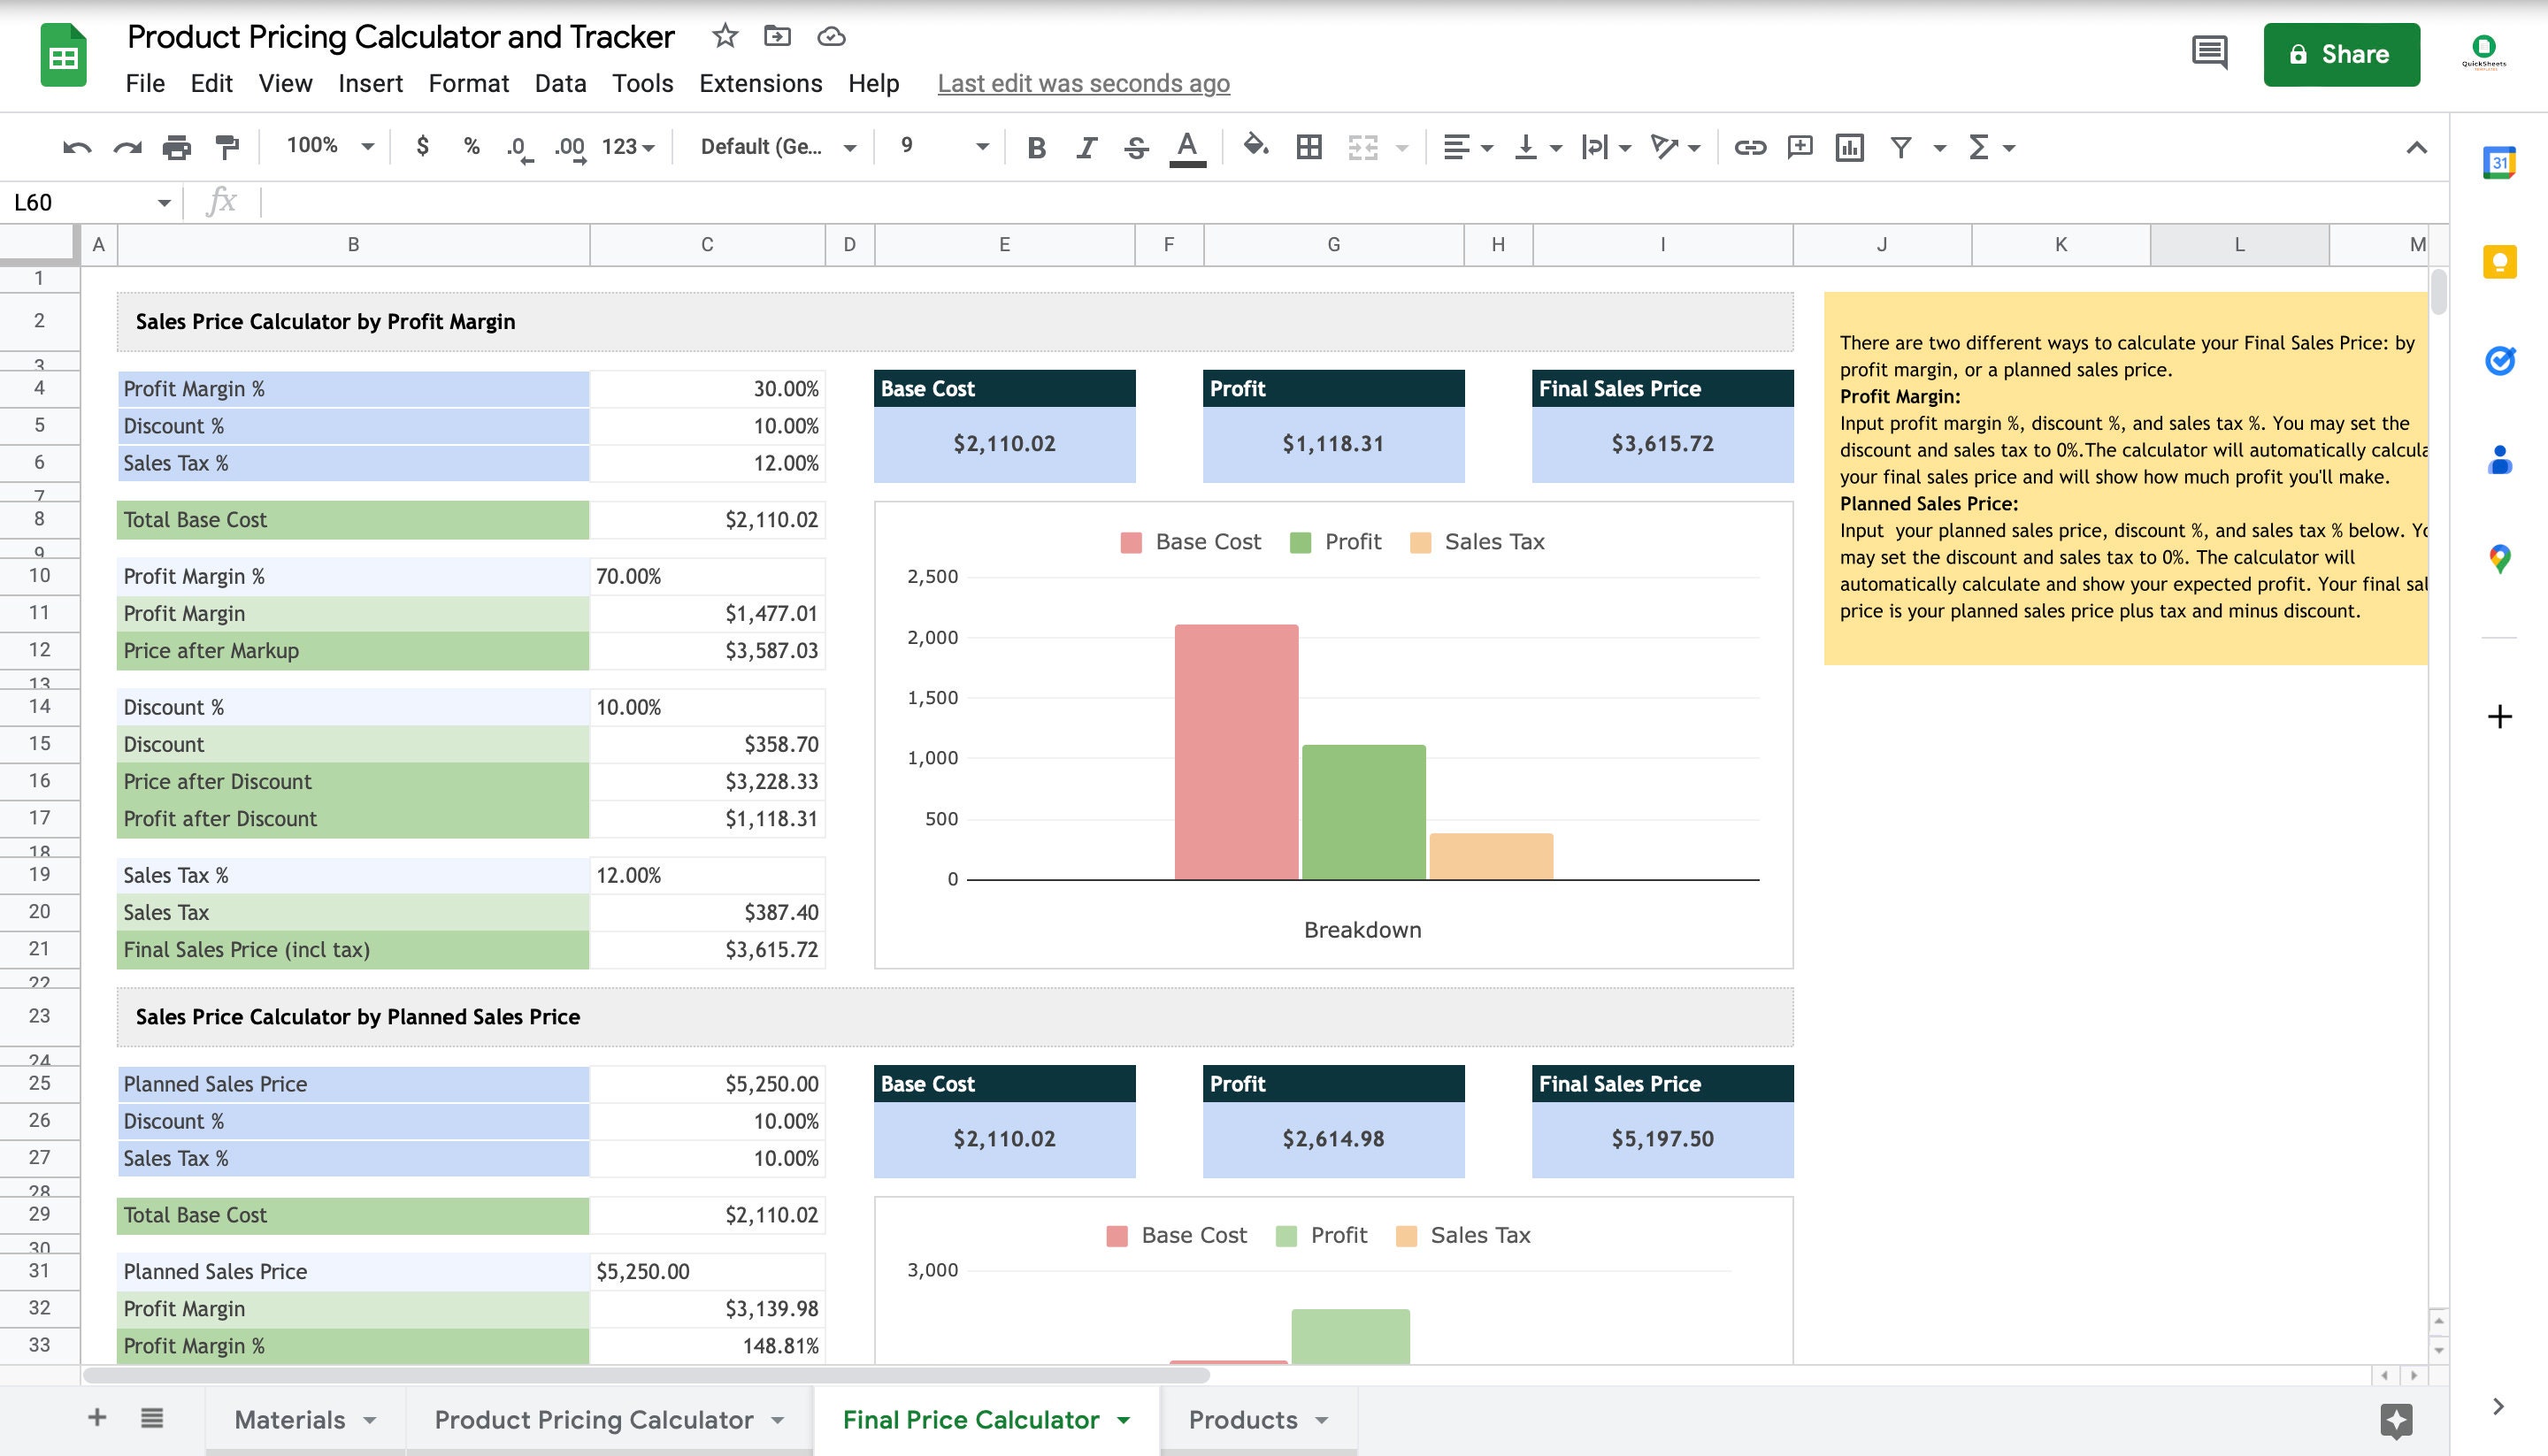Create a filter using the filter icon

pyautogui.click(x=1899, y=147)
